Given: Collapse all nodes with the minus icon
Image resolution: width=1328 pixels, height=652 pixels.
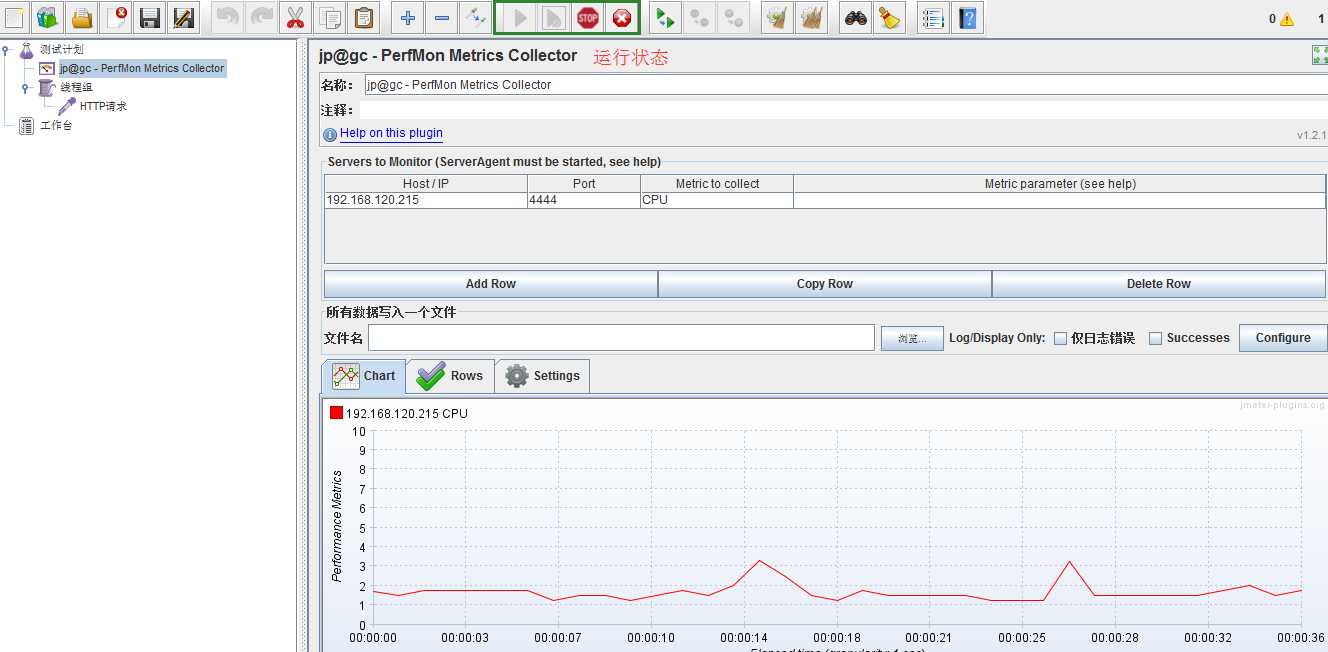Looking at the screenshot, I should click(441, 17).
